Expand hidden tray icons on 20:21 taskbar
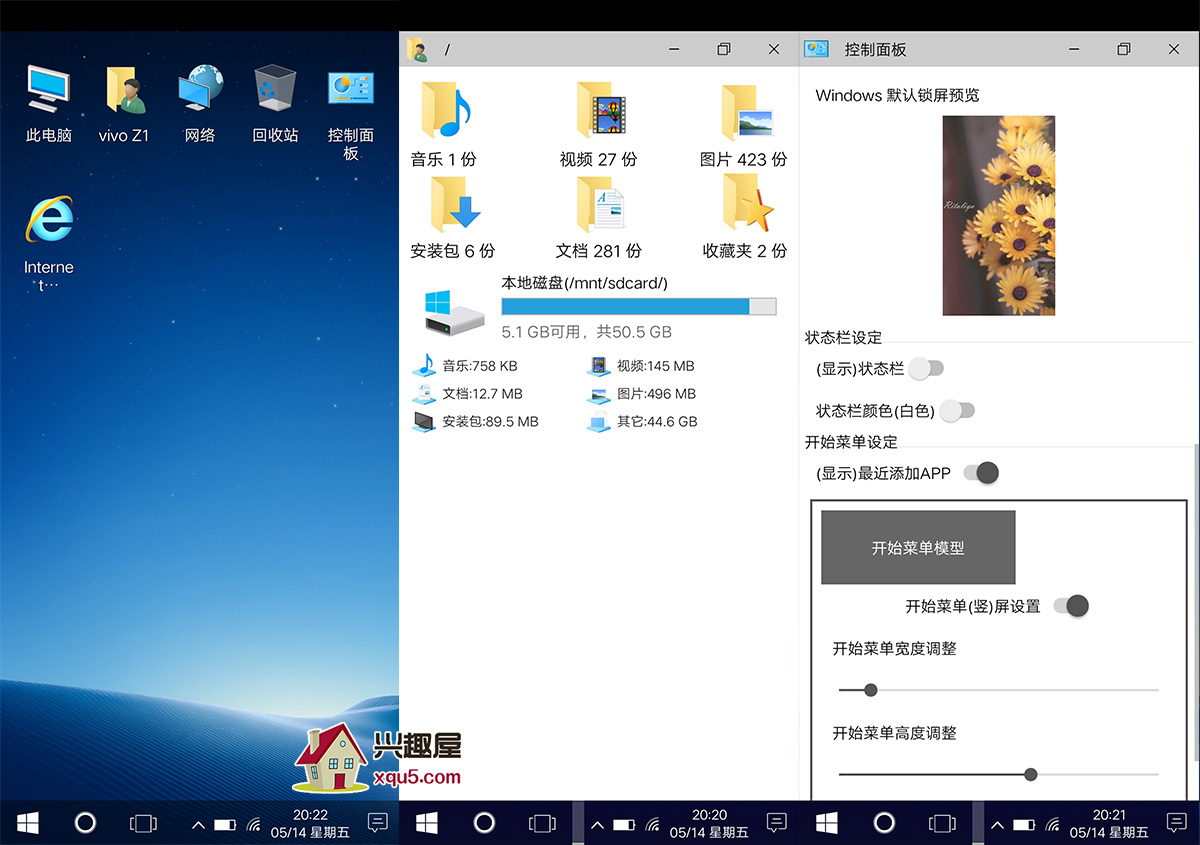 point(997,825)
